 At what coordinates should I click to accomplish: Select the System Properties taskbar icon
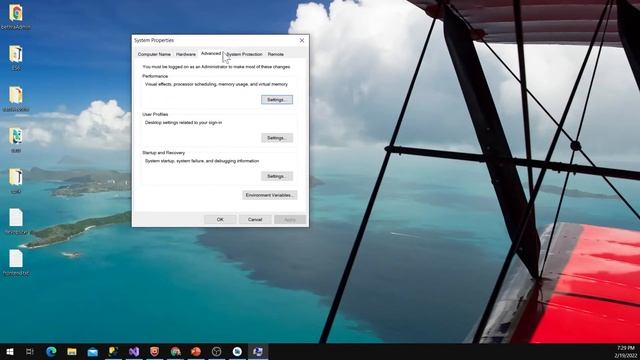click(x=258, y=351)
